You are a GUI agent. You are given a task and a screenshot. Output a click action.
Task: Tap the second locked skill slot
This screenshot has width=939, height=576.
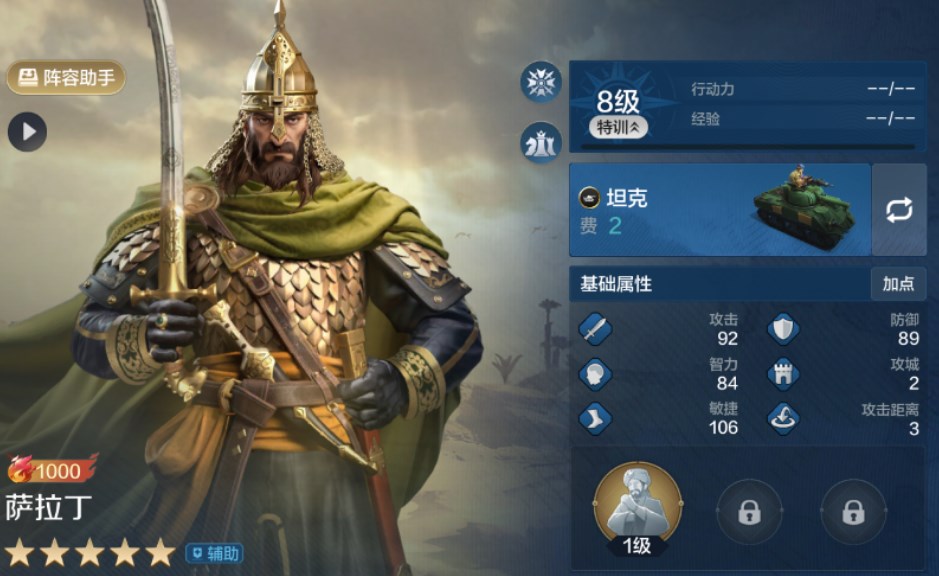[853, 512]
